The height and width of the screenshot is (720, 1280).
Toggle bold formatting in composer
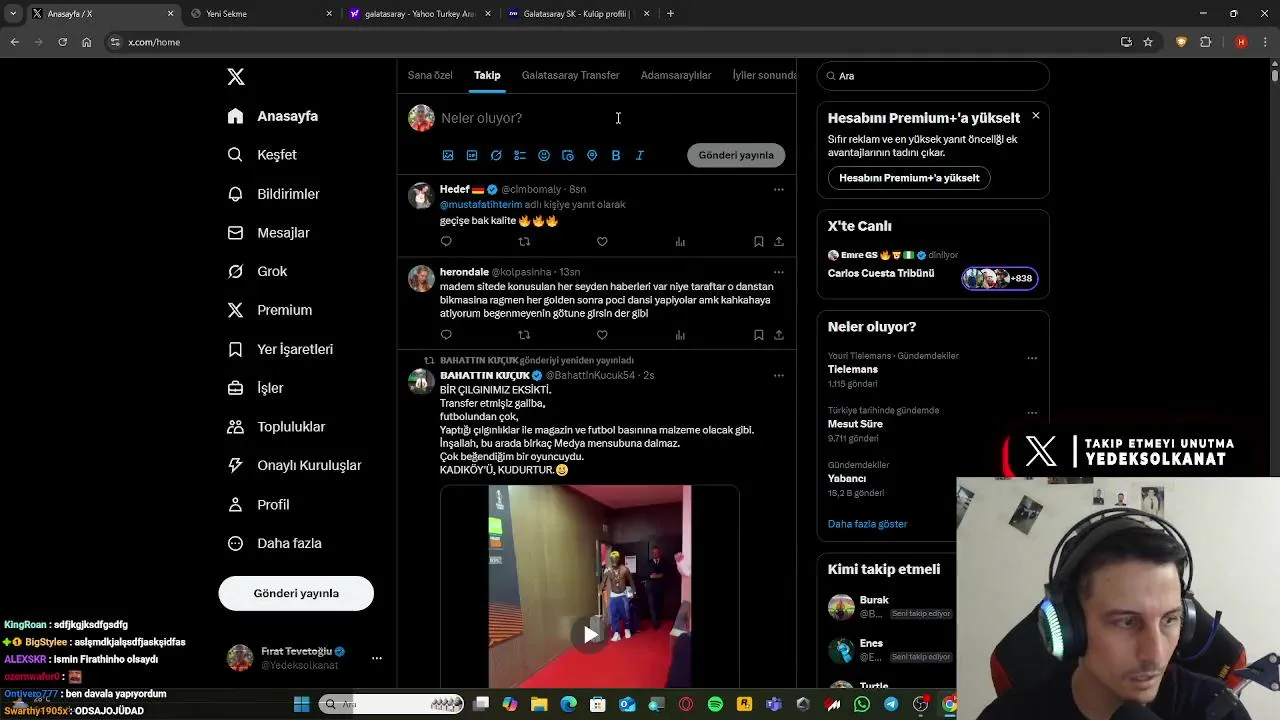pos(616,155)
